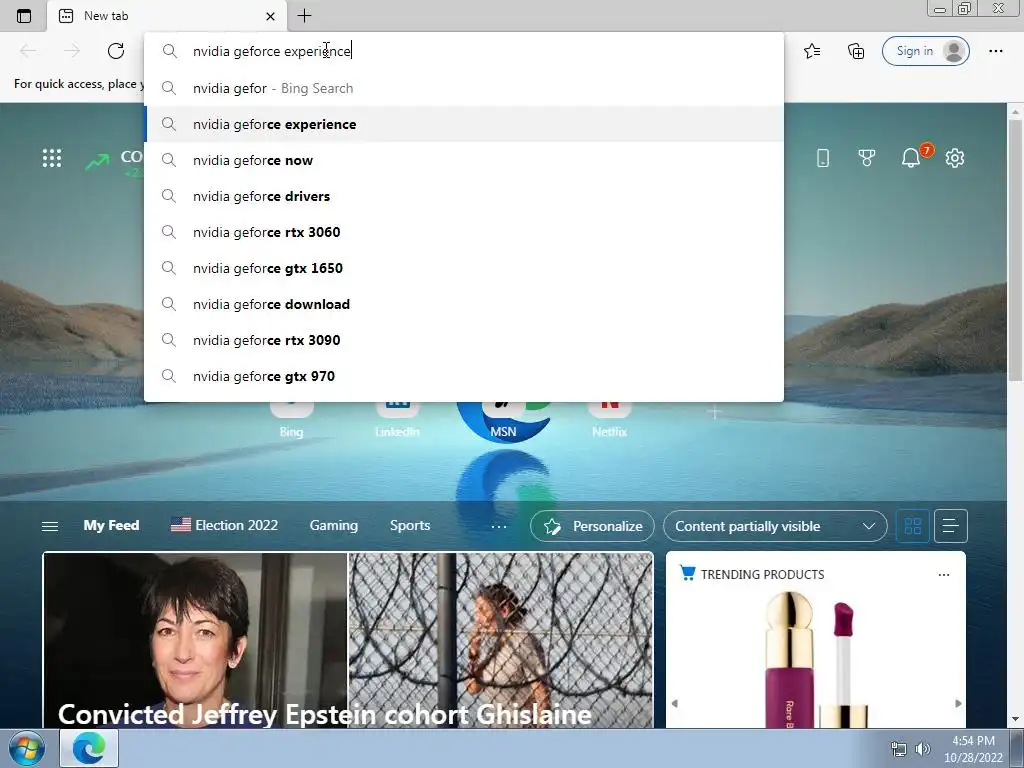
Task: Click the Trending Products shopping cart icon
Action: click(687, 573)
